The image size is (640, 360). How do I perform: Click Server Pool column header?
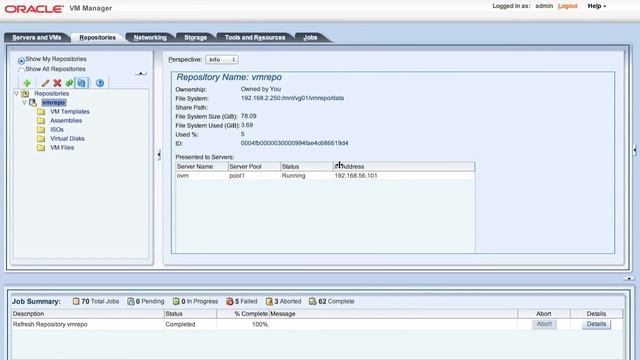tap(254, 167)
